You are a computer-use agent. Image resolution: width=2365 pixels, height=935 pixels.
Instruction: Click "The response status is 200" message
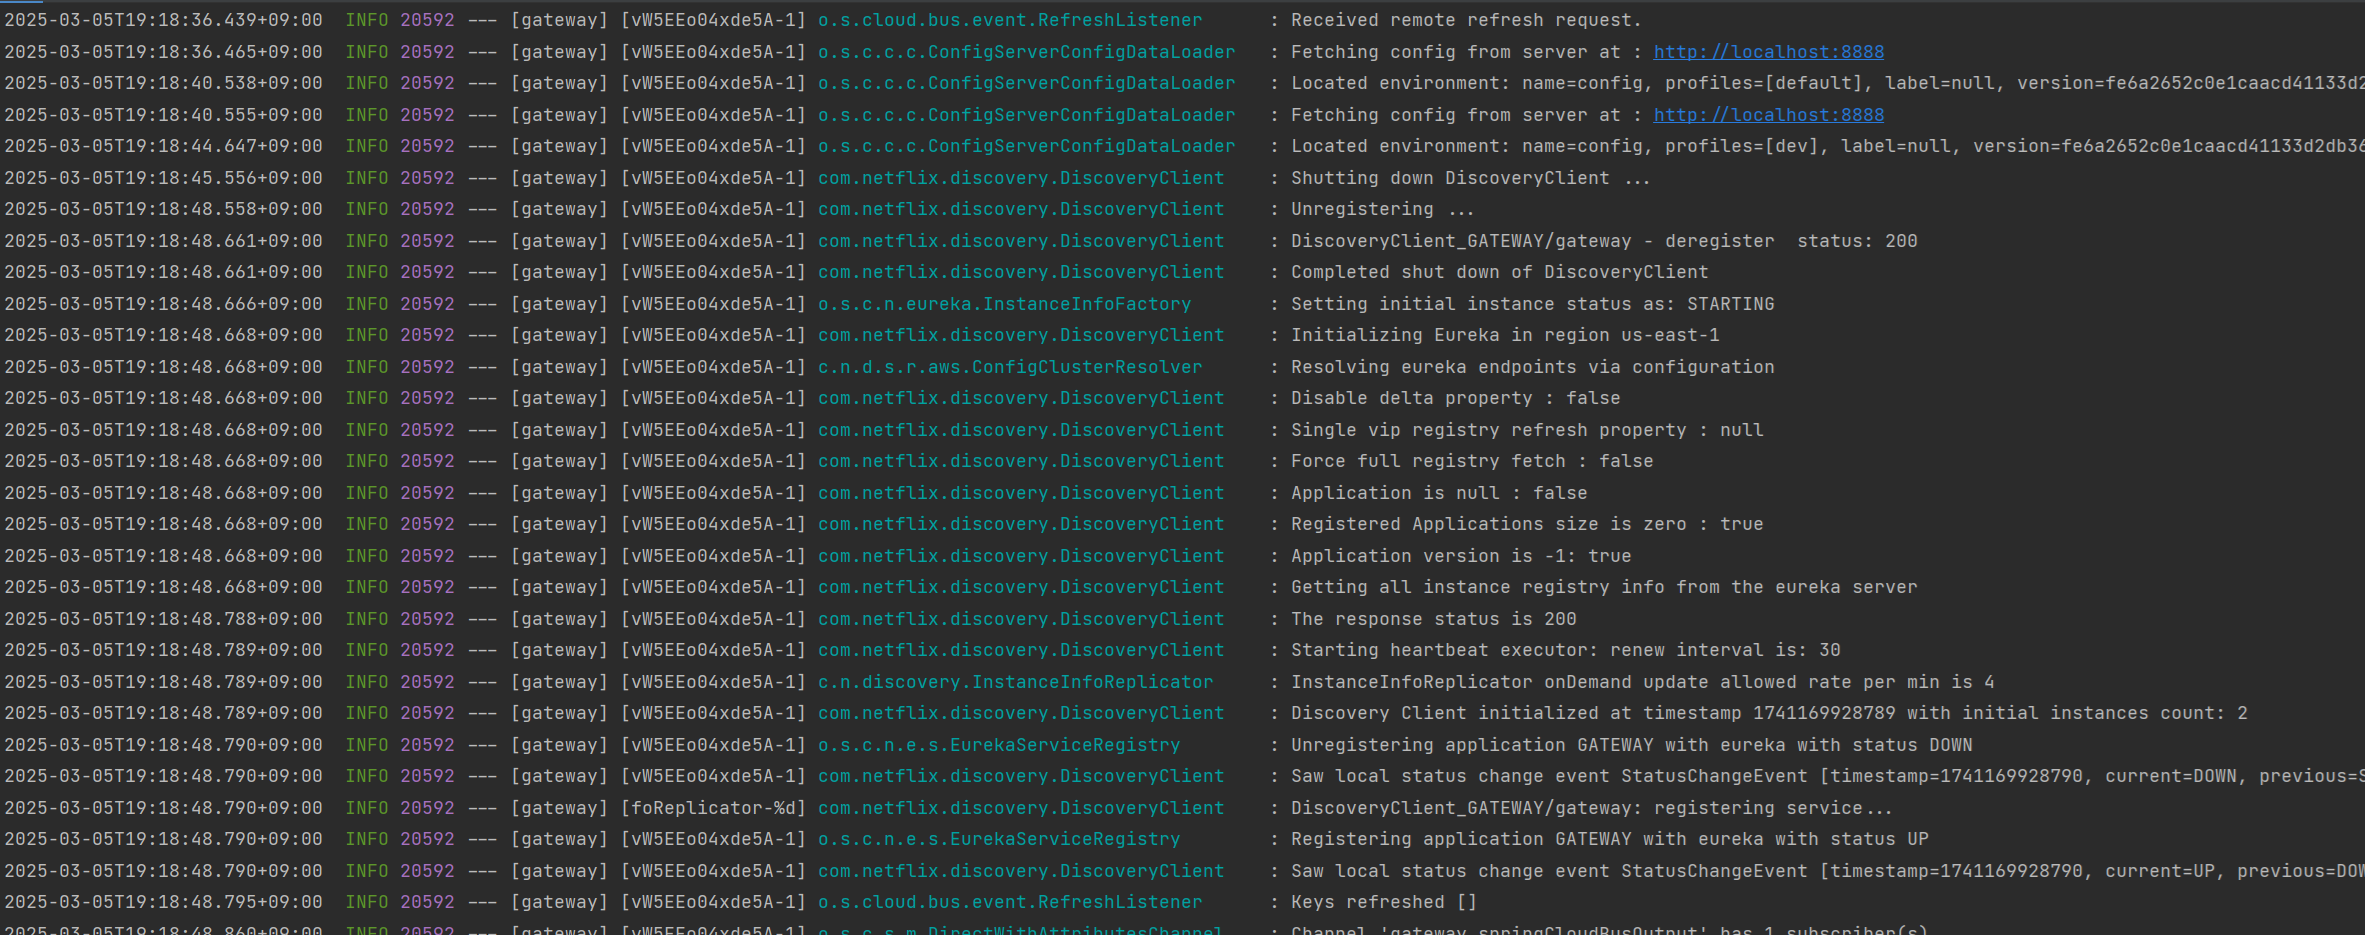tap(1433, 619)
